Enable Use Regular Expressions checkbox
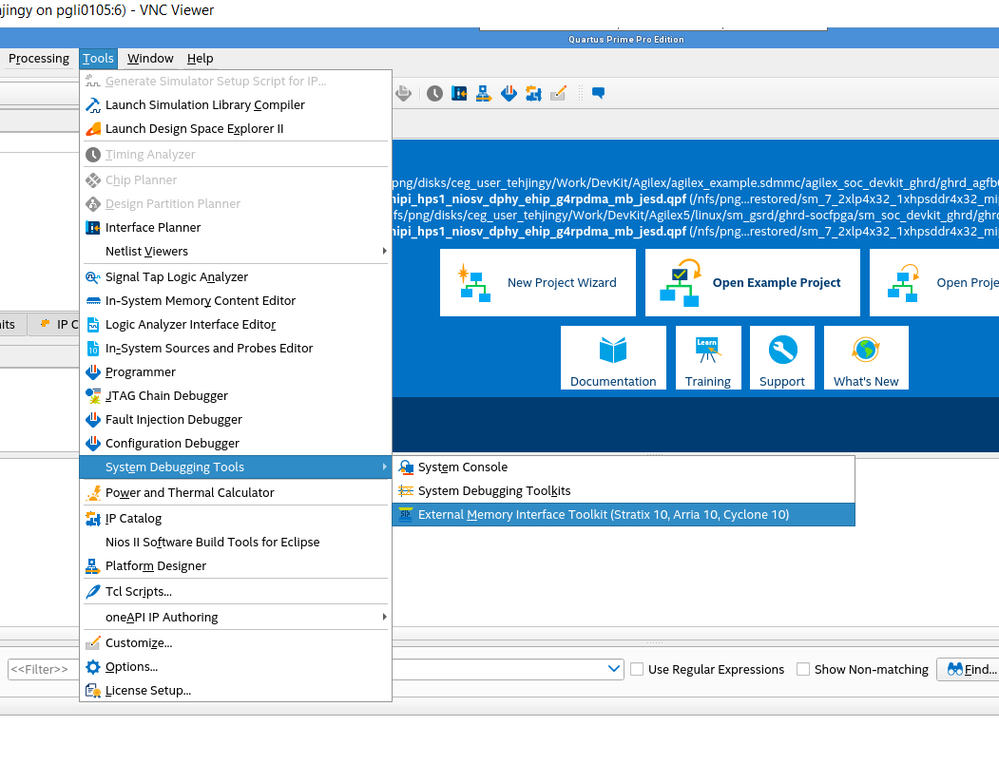 [637, 669]
